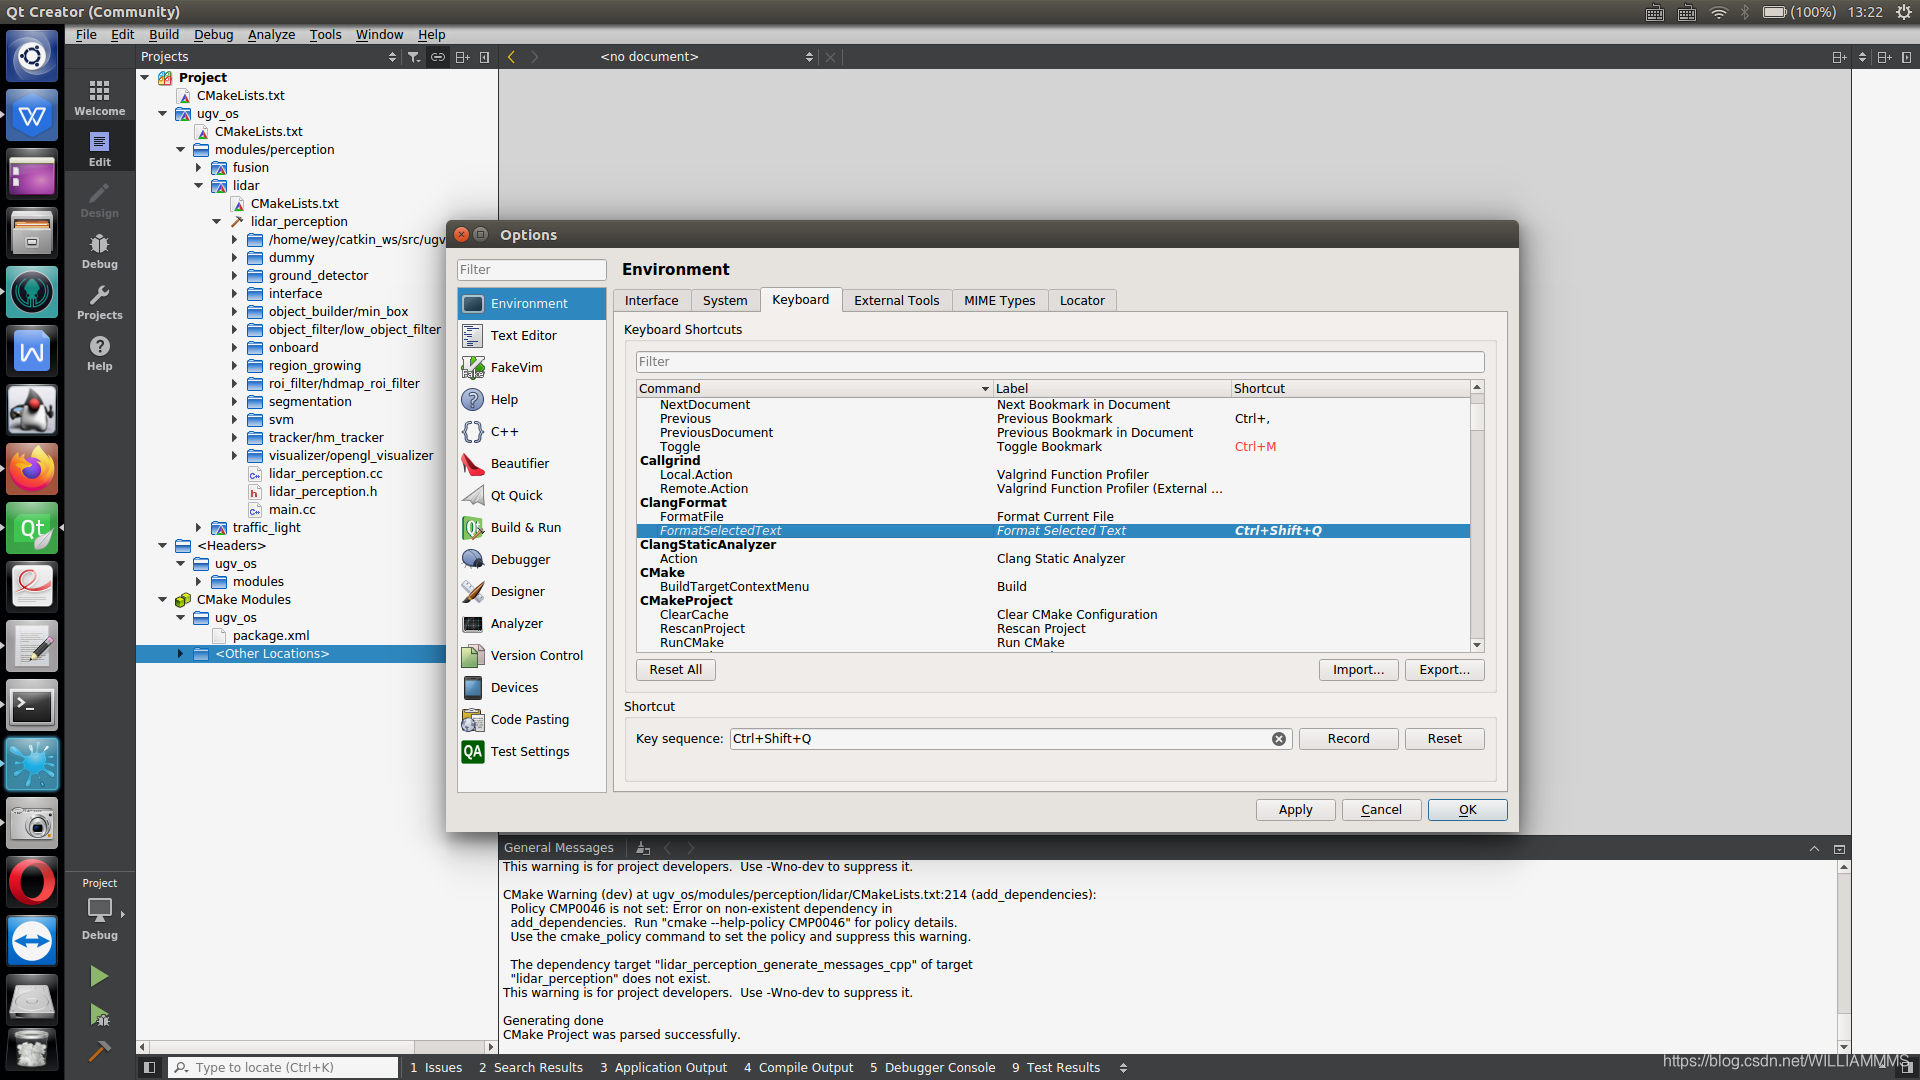
Task: Switch to the MIME Types tab
Action: pos(999,300)
